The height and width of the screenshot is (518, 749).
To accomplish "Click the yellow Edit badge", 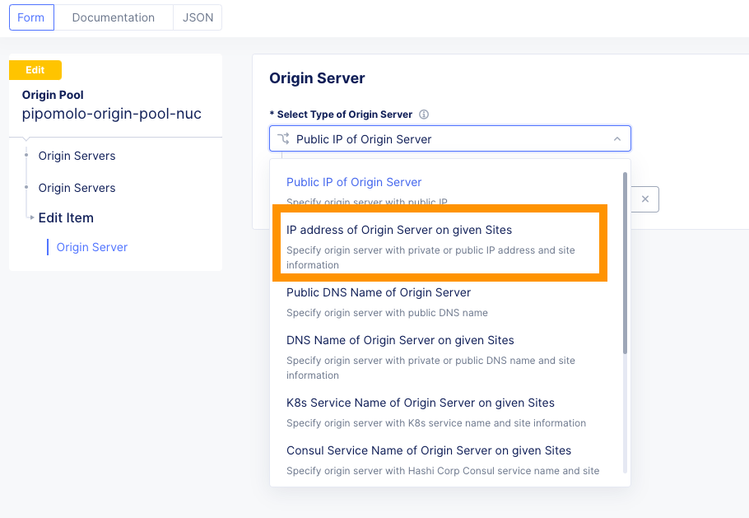I will coord(35,70).
